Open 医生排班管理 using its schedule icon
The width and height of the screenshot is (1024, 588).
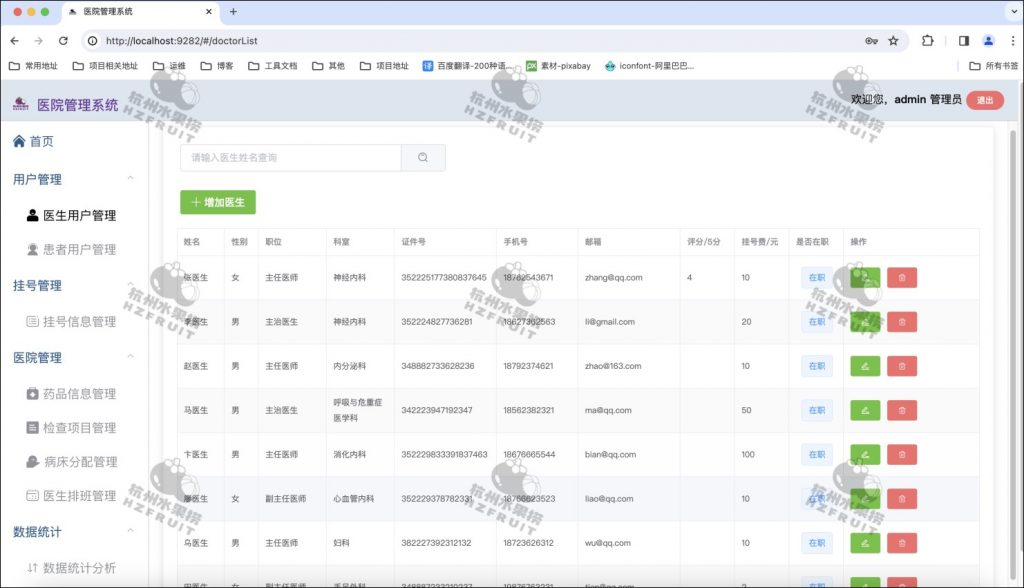34,495
